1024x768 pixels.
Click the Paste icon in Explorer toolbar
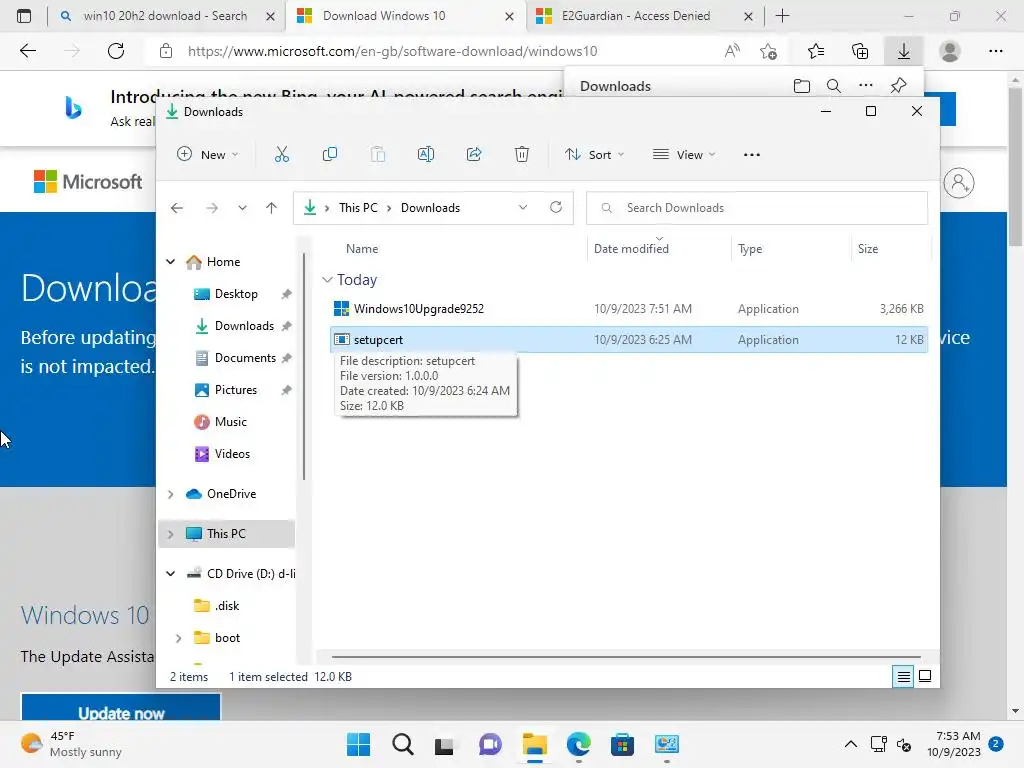[x=378, y=155]
